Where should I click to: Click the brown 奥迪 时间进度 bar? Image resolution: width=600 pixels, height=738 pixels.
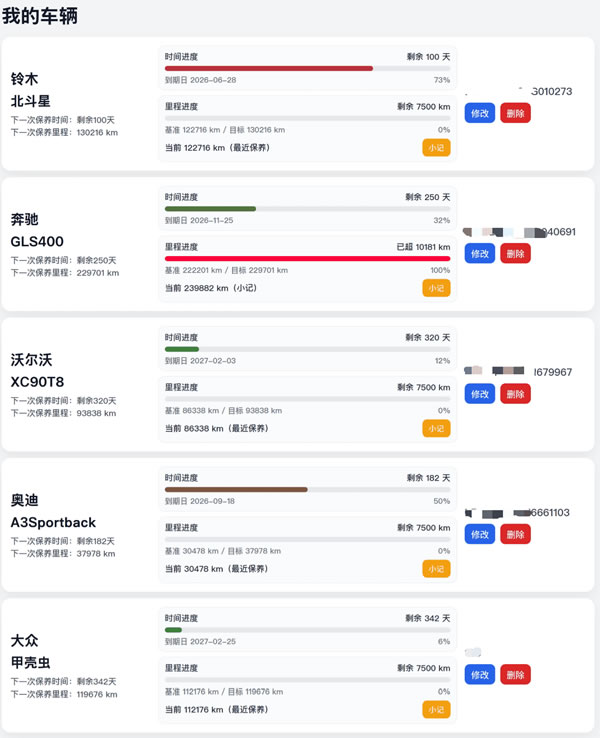point(236,489)
